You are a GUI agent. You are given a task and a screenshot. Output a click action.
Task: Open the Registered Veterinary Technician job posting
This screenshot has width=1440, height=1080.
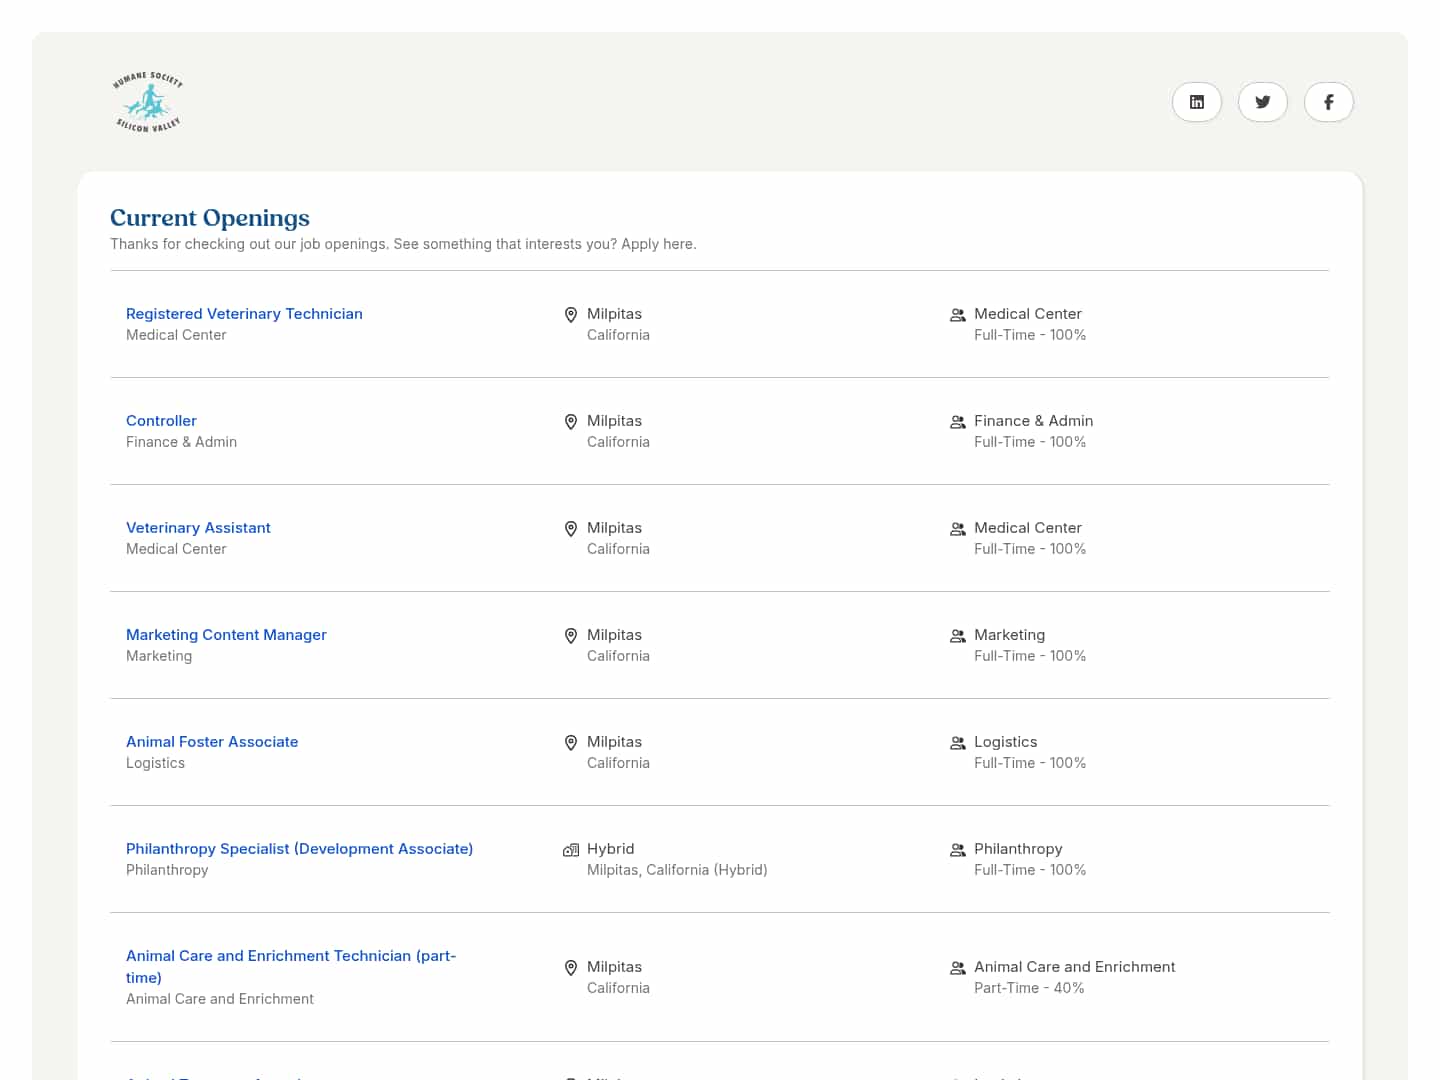(244, 314)
